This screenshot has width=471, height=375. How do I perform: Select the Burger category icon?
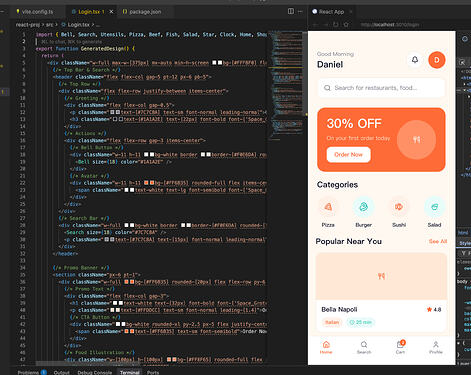[x=363, y=207]
